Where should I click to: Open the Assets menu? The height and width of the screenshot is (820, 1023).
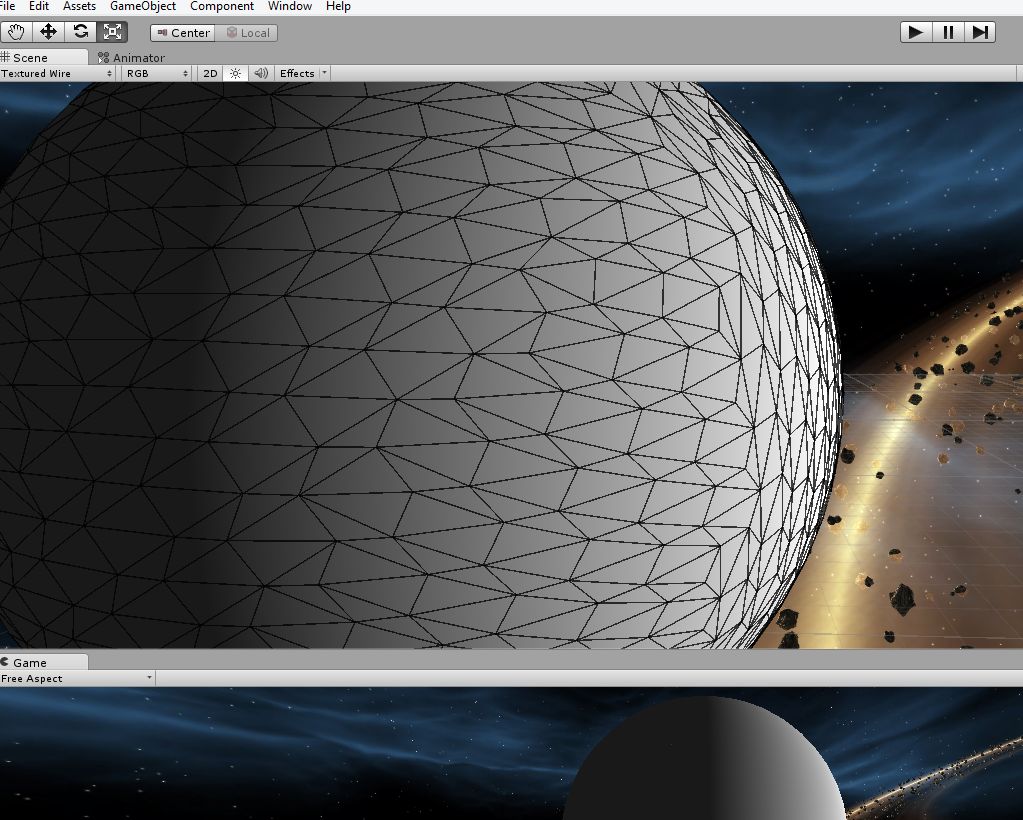(80, 7)
